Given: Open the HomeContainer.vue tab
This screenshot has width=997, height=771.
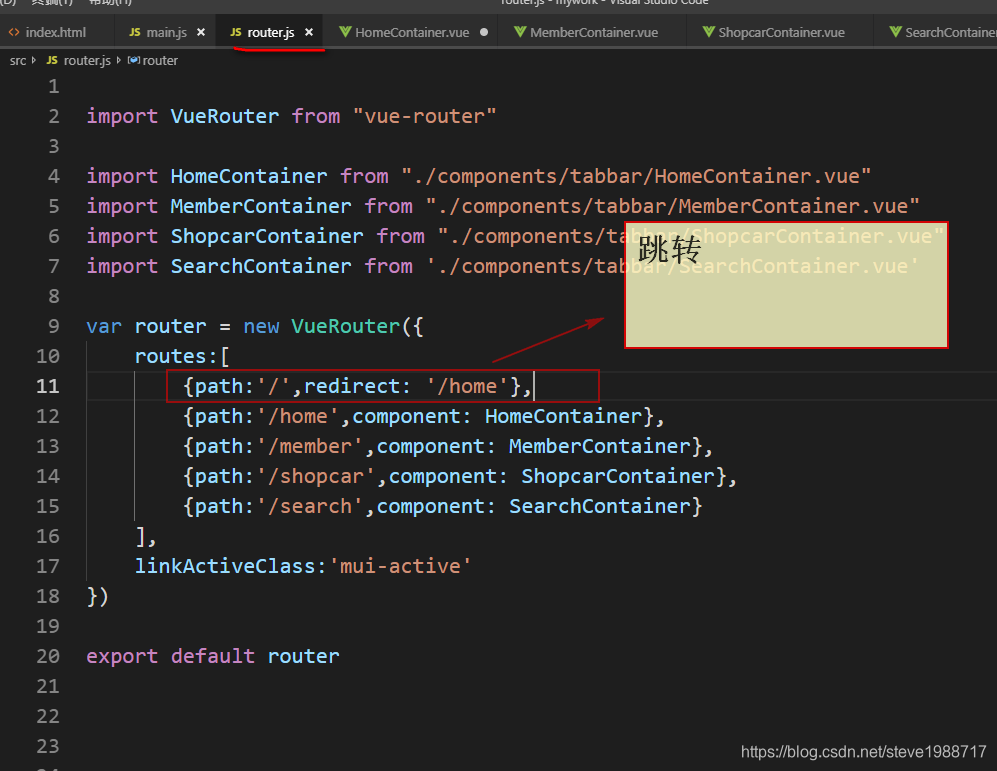Looking at the screenshot, I should tap(412, 32).
